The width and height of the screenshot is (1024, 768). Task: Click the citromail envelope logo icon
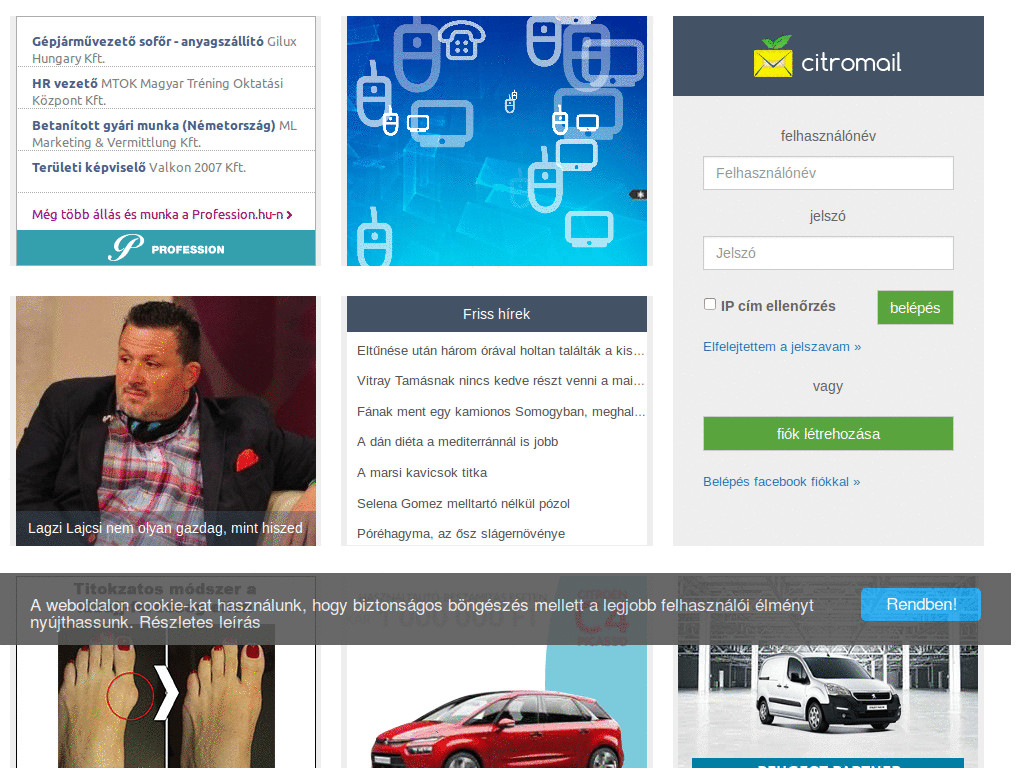pyautogui.click(x=773, y=57)
